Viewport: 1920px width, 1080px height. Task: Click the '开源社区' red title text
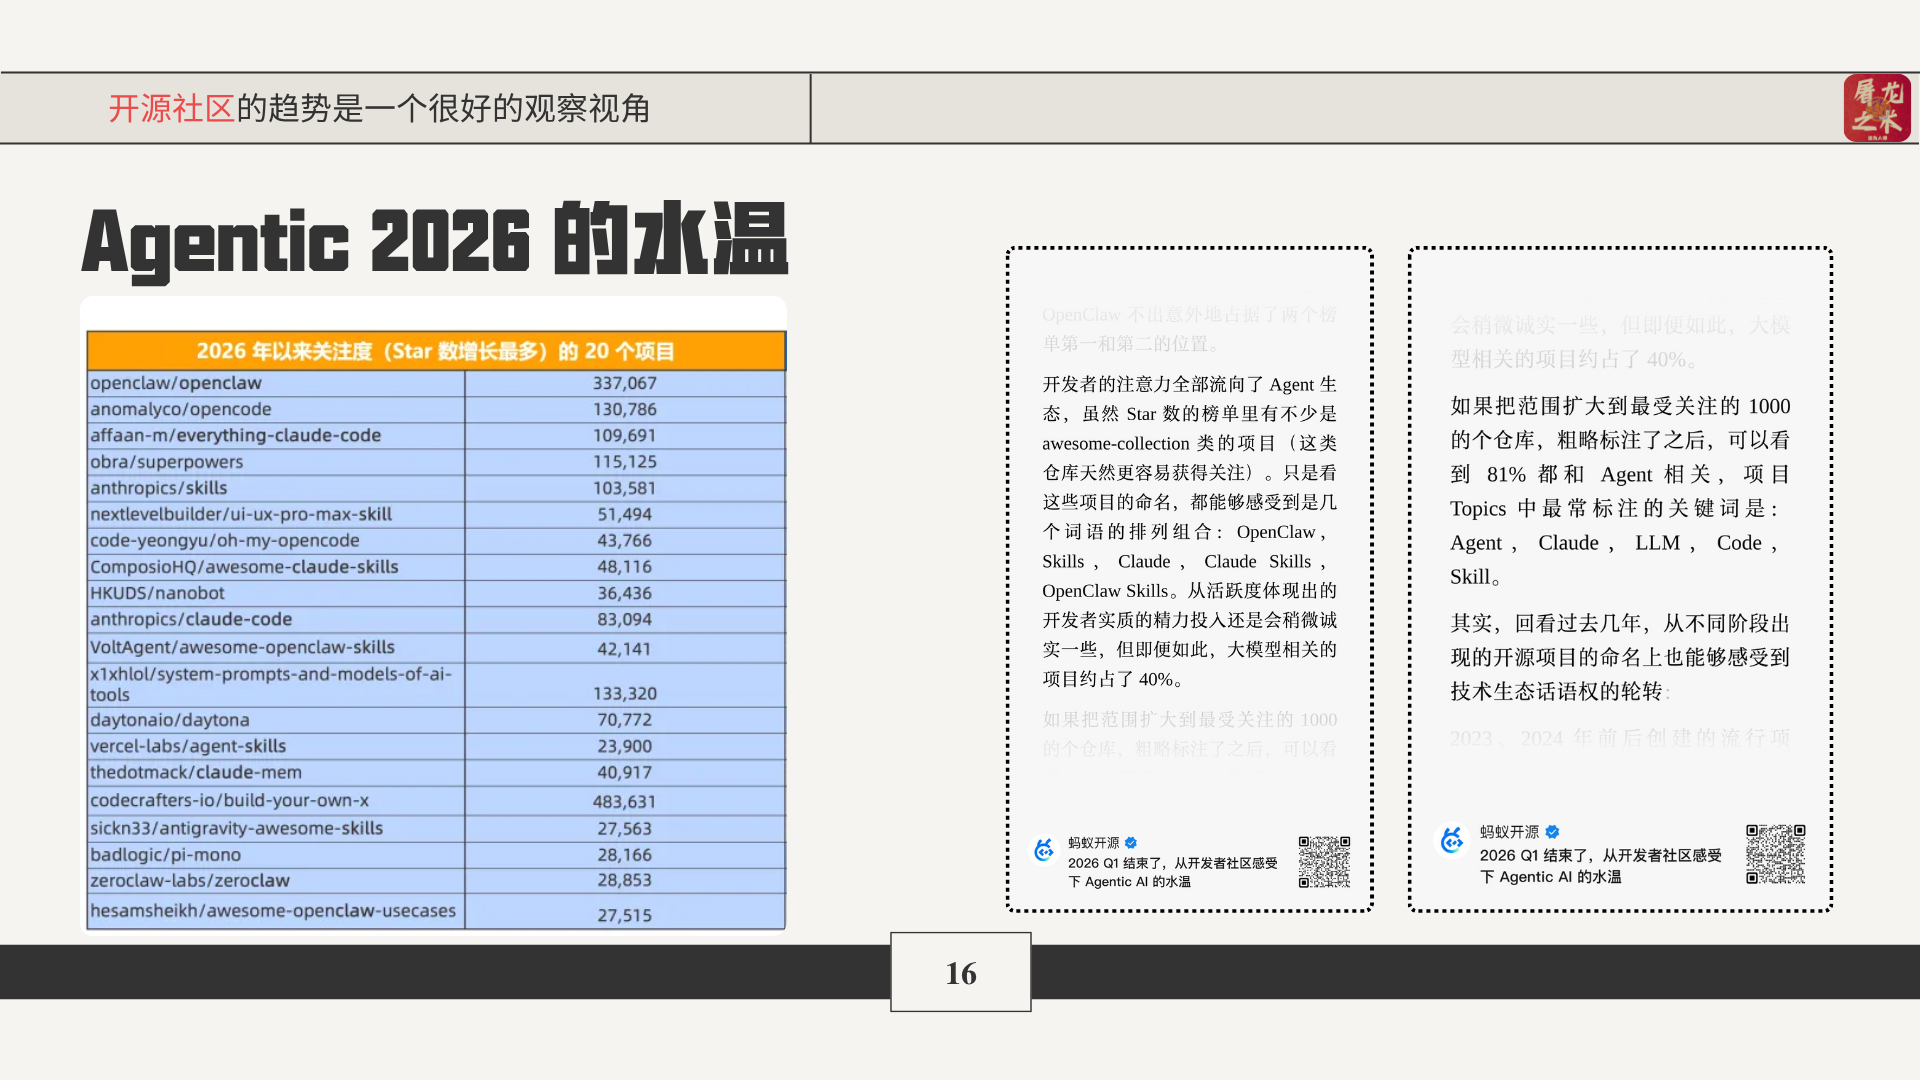(171, 108)
